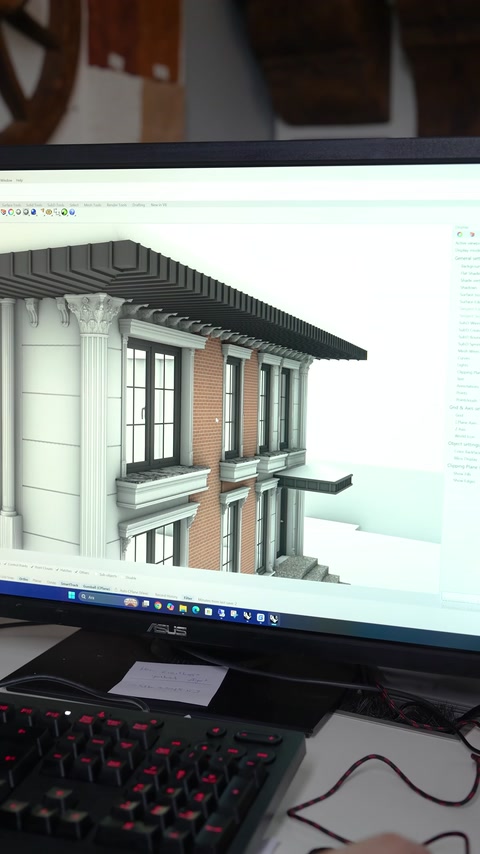Viewport: 480px width, 854px height.
Task: Toggle Gumball (CPlane) in status bar
Action: (96, 588)
